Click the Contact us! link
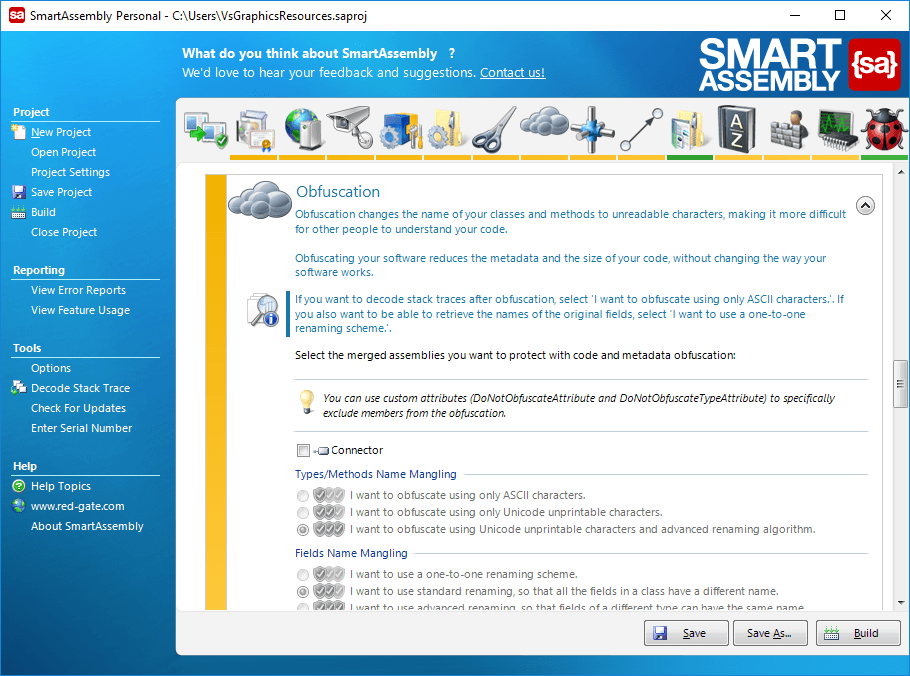The width and height of the screenshot is (910, 676). [x=512, y=73]
